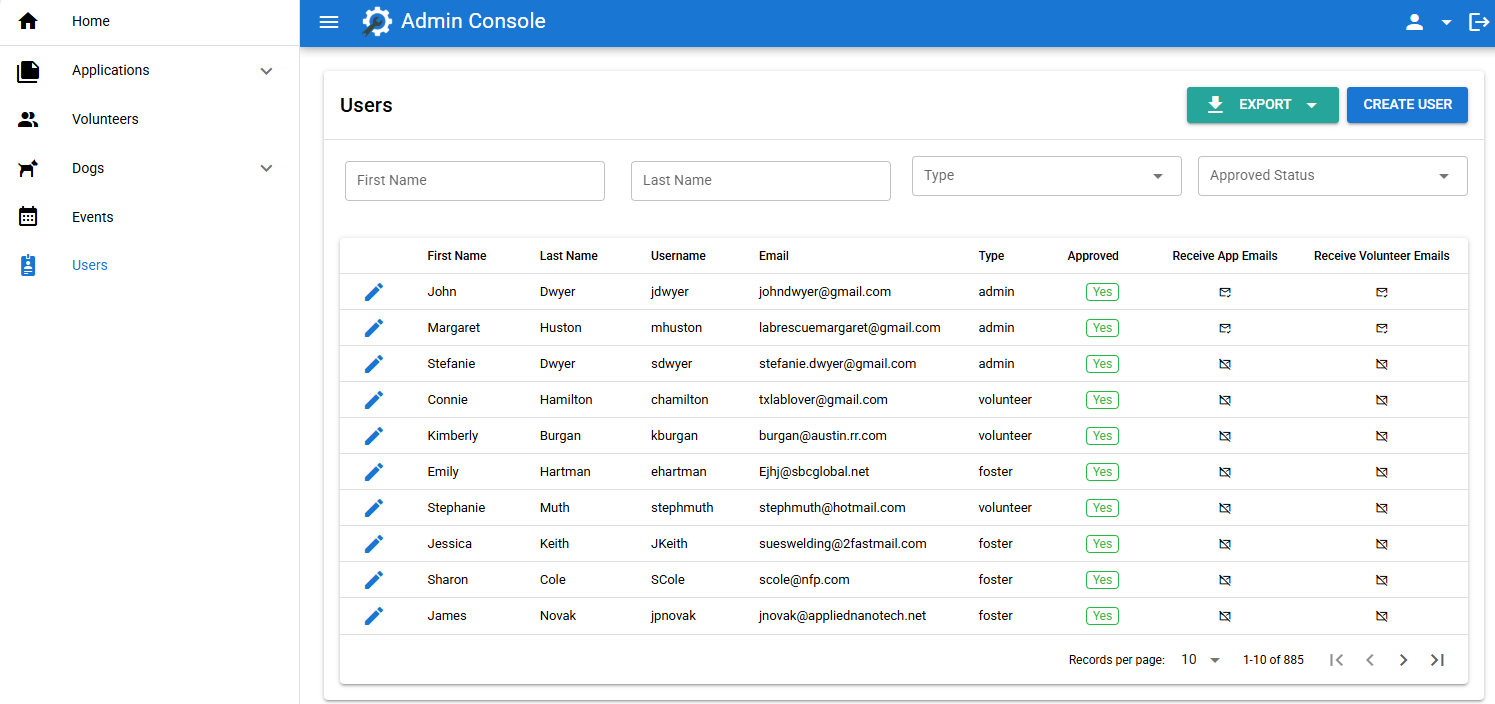
Task: Click the Admin Console title
Action: click(472, 21)
